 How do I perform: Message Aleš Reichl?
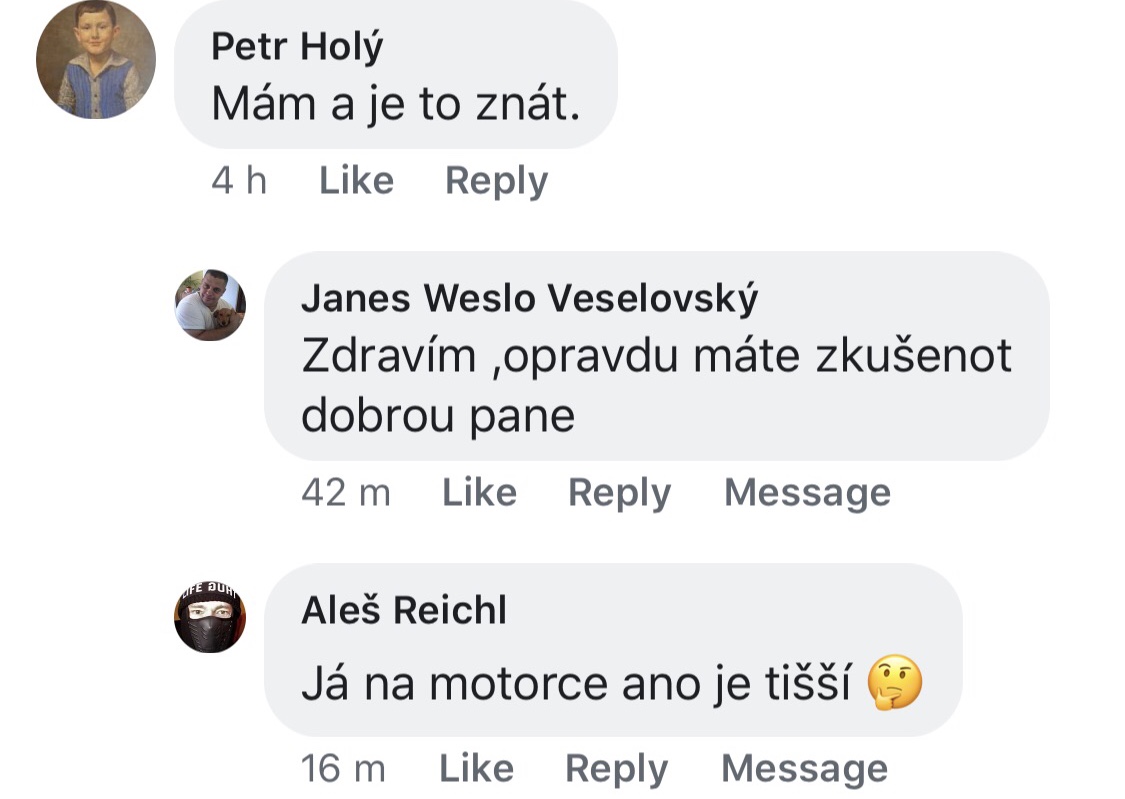pyautogui.click(x=804, y=768)
